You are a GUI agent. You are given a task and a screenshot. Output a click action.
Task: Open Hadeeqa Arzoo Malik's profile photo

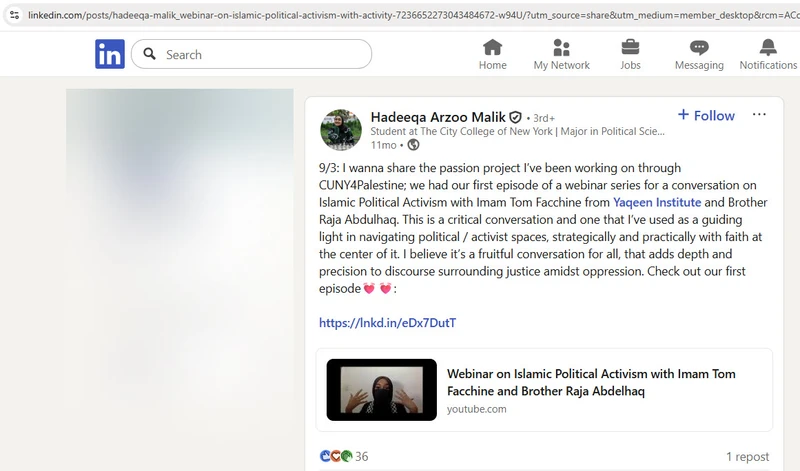tap(341, 130)
